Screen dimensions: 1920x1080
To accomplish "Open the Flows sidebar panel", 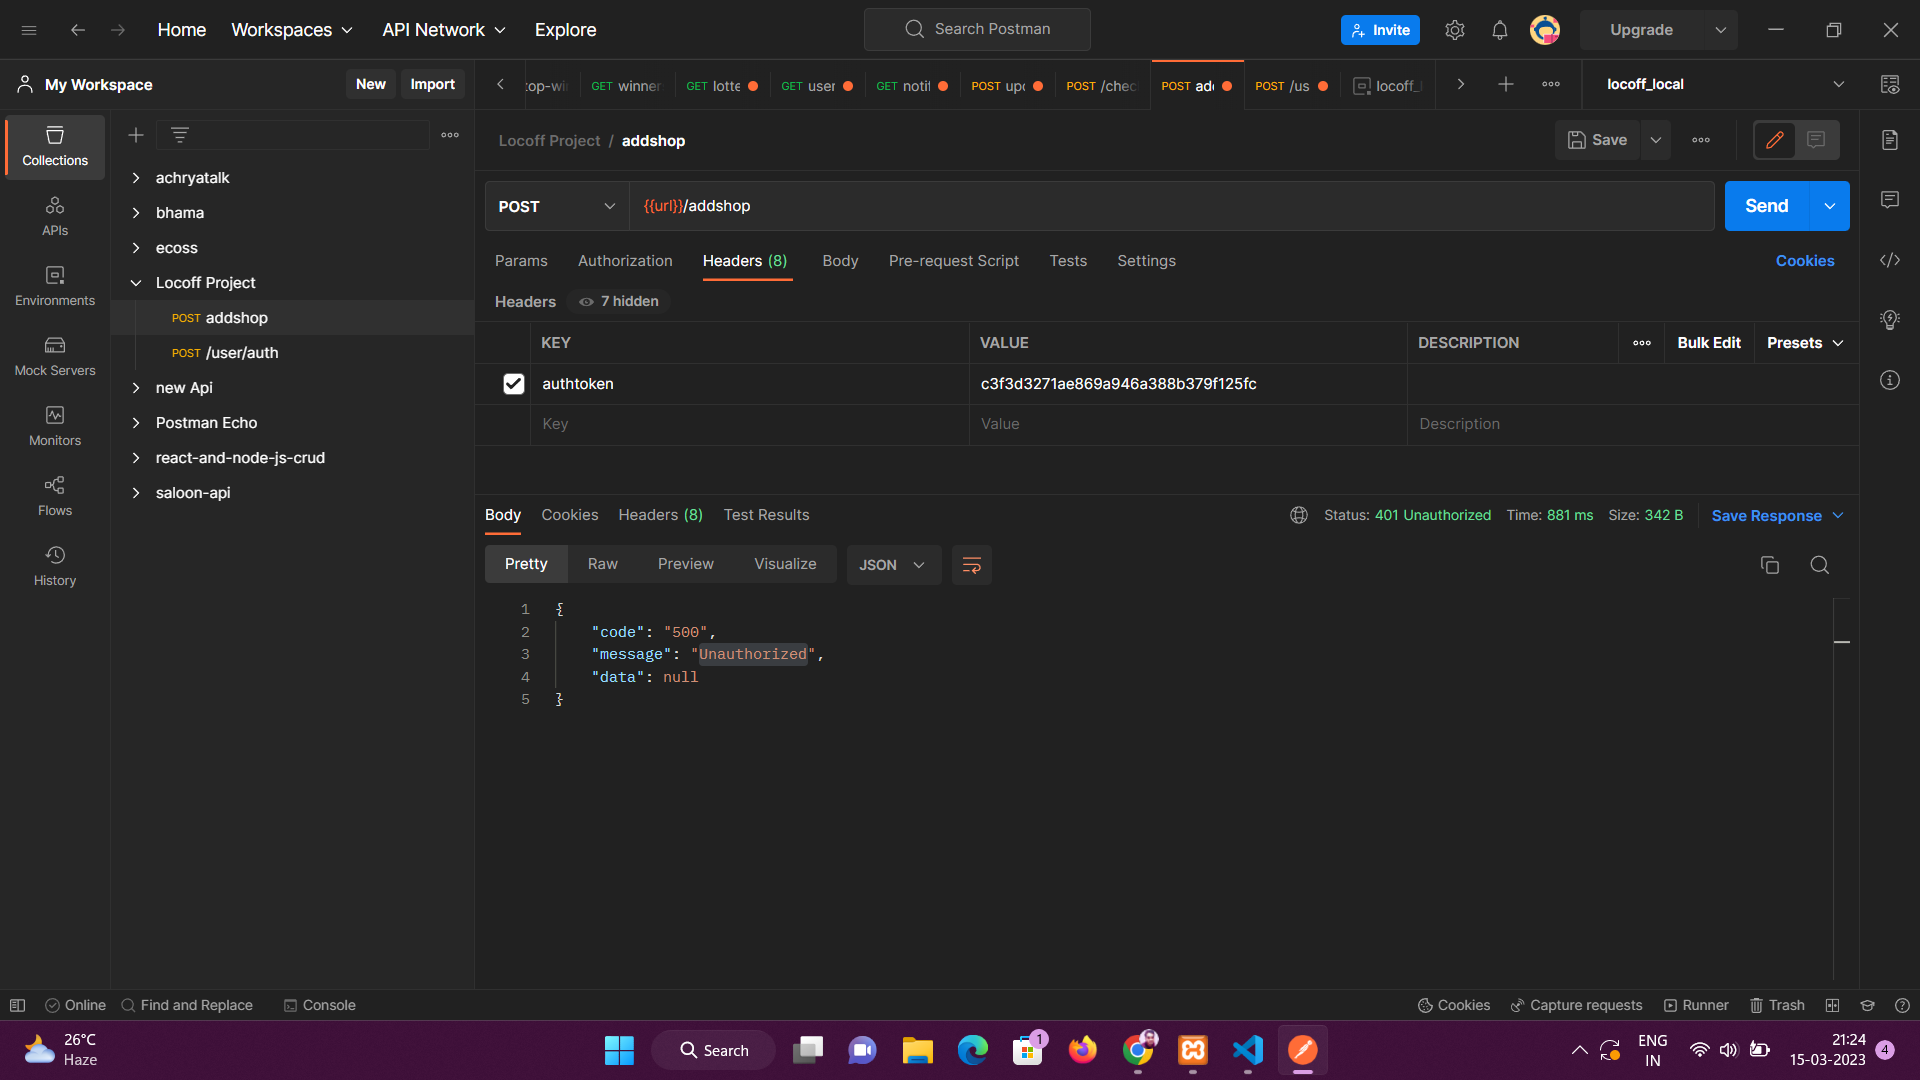I will (x=55, y=497).
